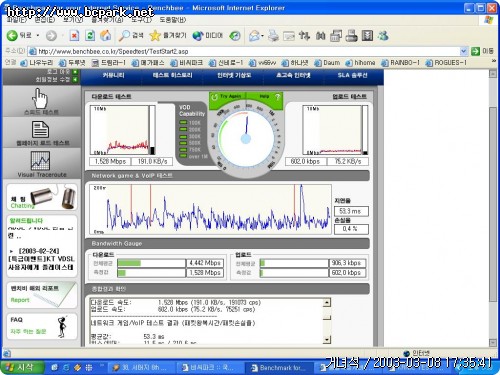The width and height of the screenshot is (500, 375).
Task: Expand the links bar overflow chevron
Action: [493, 61]
